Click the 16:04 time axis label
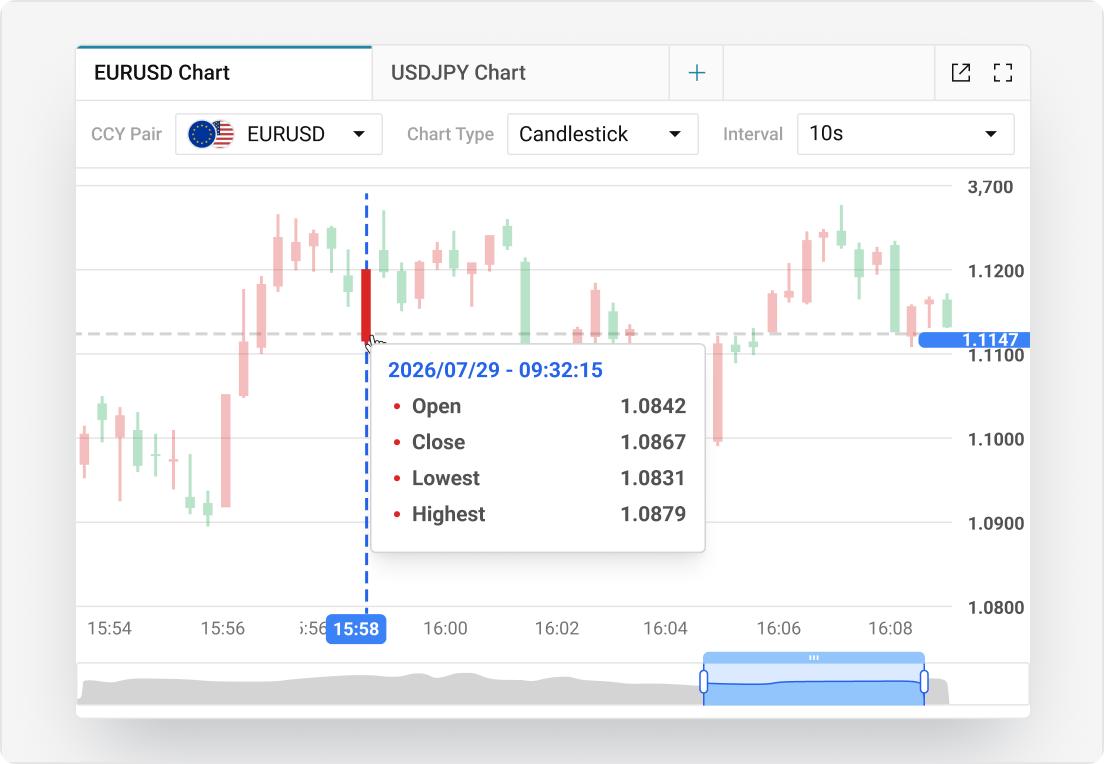Viewport: 1104px width, 764px height. point(665,628)
